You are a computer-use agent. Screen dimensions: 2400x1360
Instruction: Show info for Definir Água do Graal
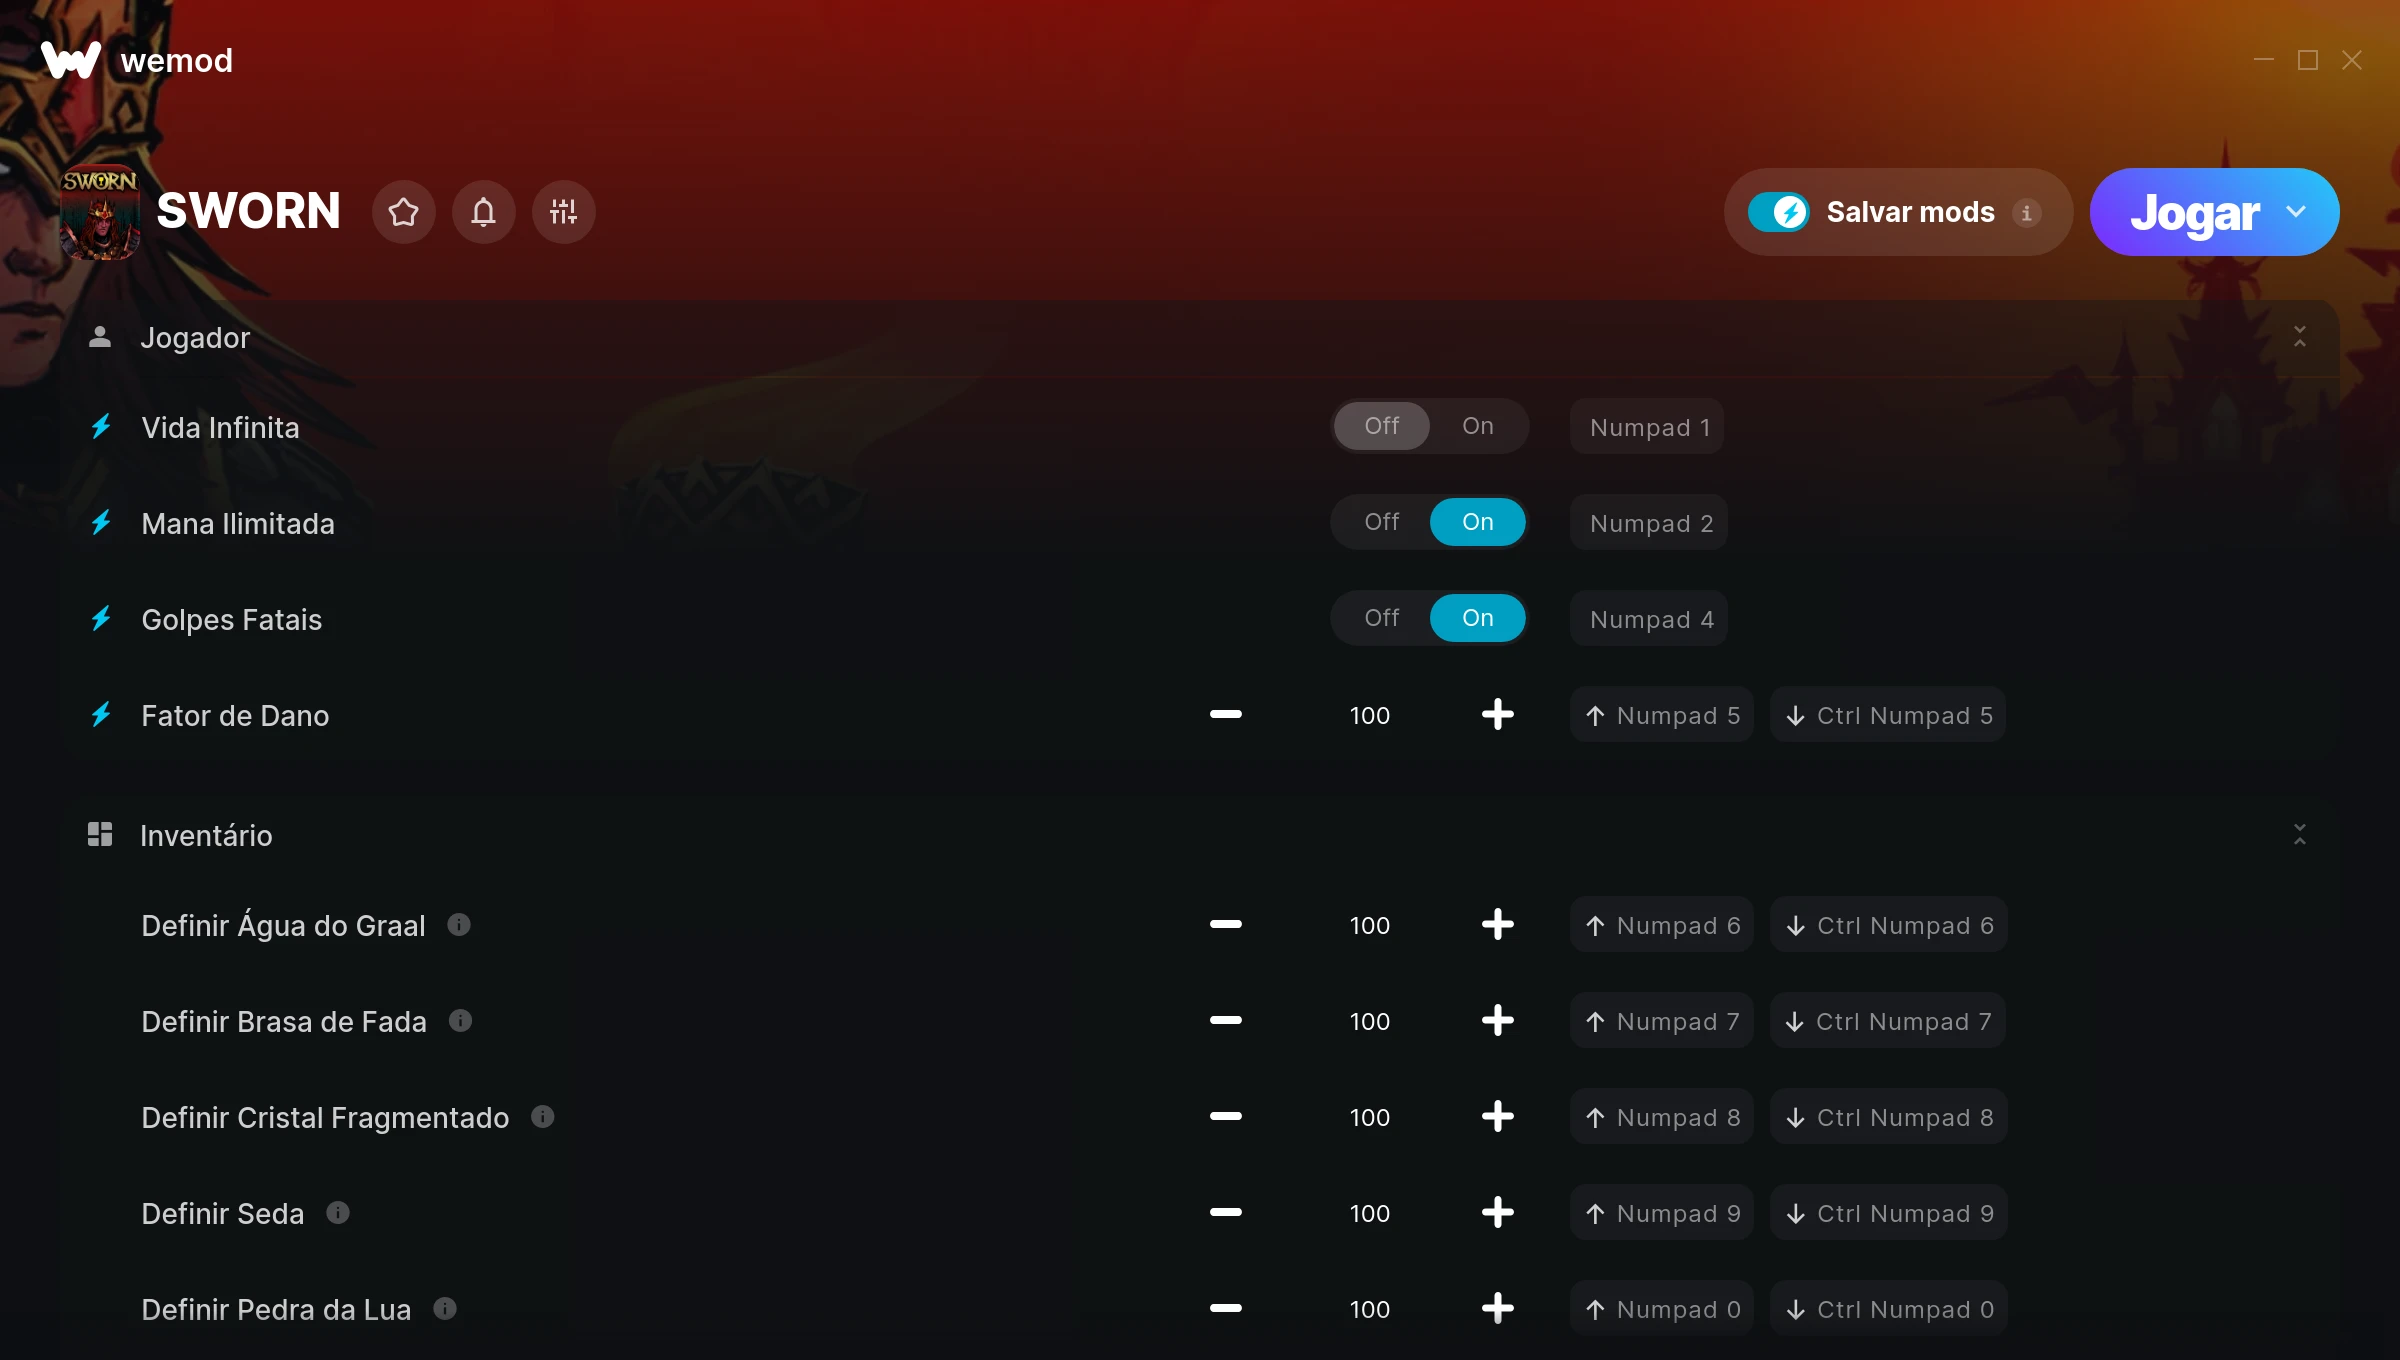point(459,925)
